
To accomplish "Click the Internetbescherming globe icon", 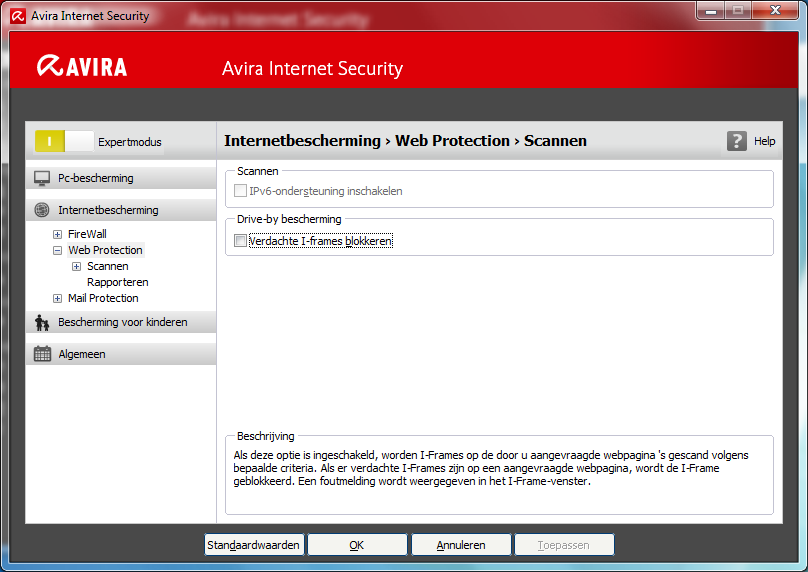I will click(x=42, y=210).
